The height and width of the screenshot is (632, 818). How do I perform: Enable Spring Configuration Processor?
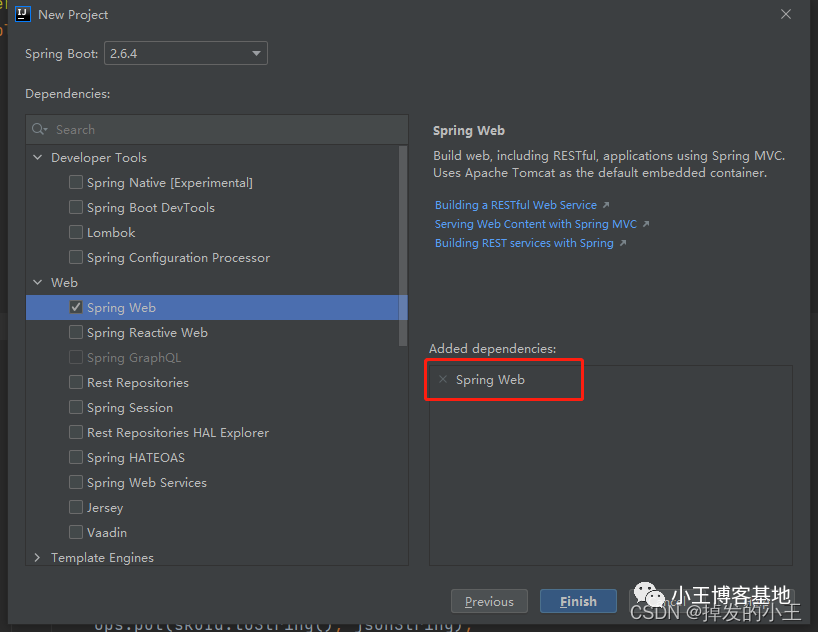point(76,257)
